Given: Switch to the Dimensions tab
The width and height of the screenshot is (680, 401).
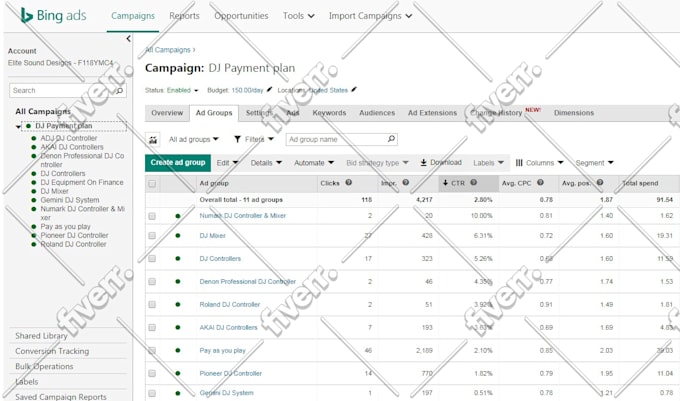Looking at the screenshot, I should tap(574, 113).
